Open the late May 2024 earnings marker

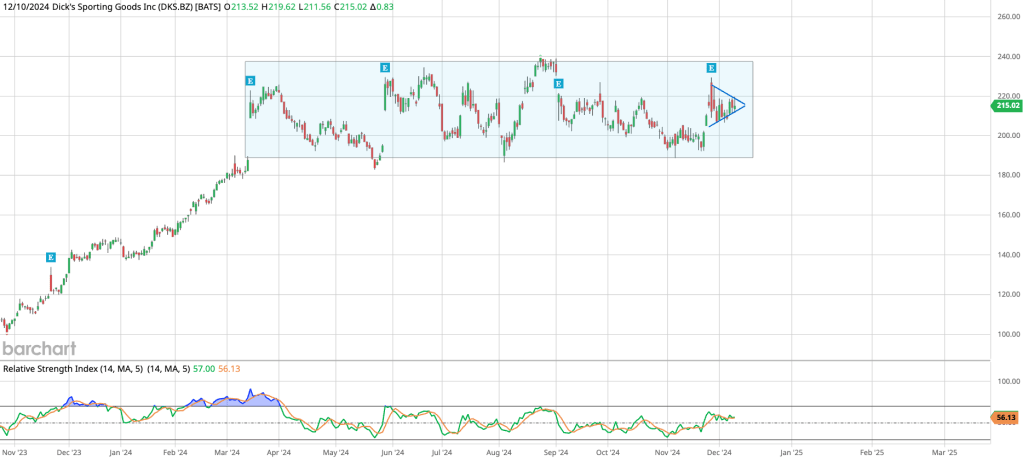[385, 67]
